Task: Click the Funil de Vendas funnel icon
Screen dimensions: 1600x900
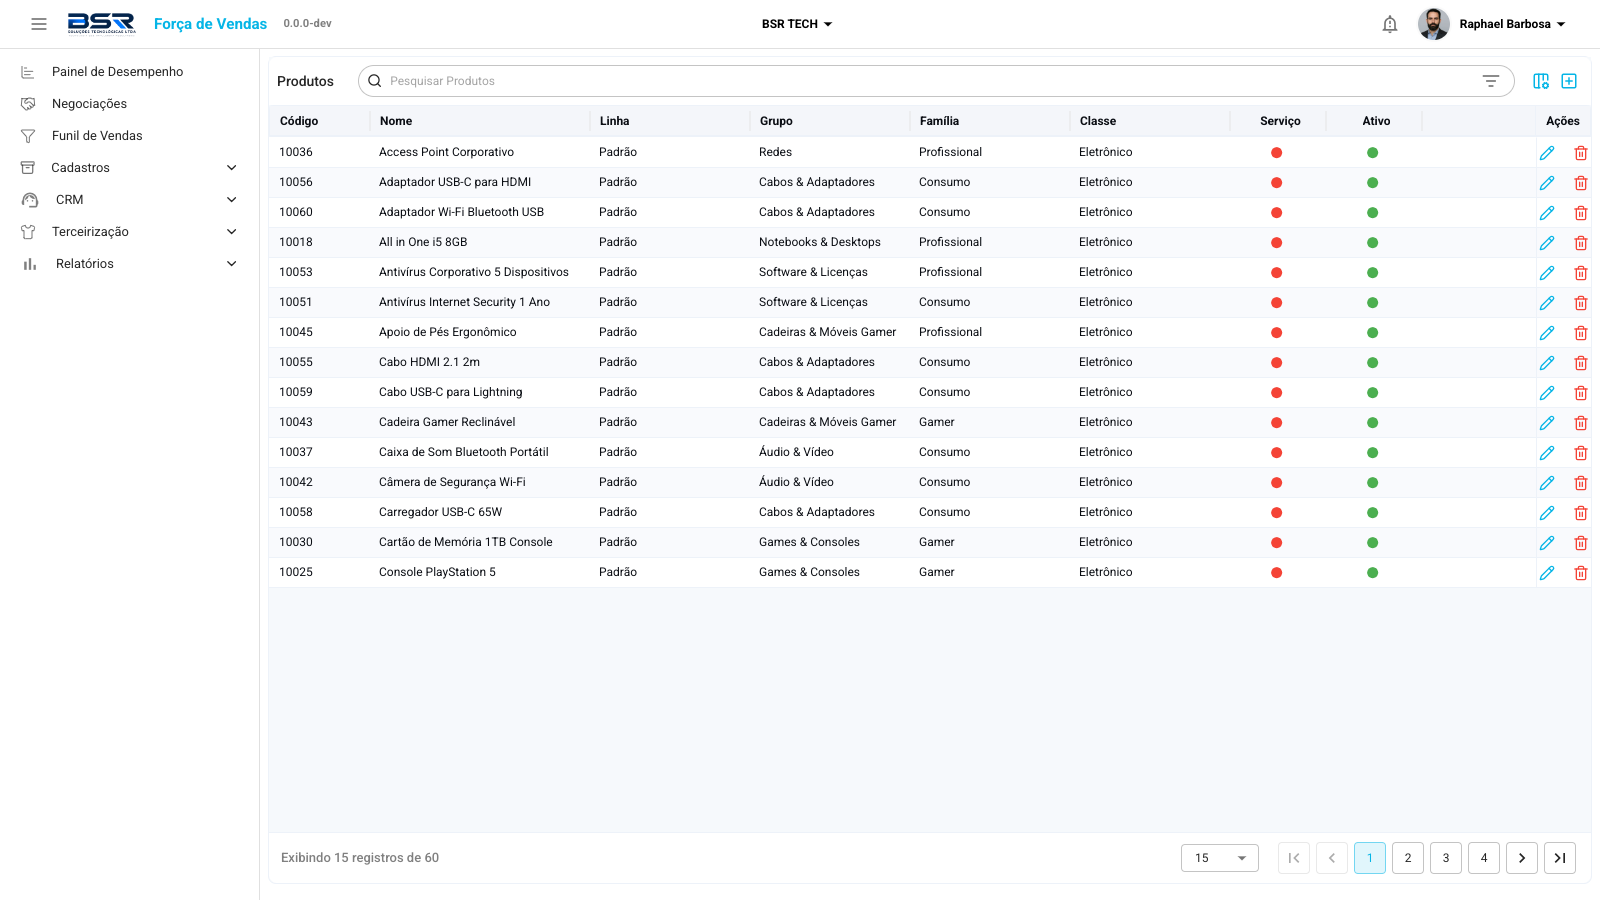Action: (x=28, y=136)
